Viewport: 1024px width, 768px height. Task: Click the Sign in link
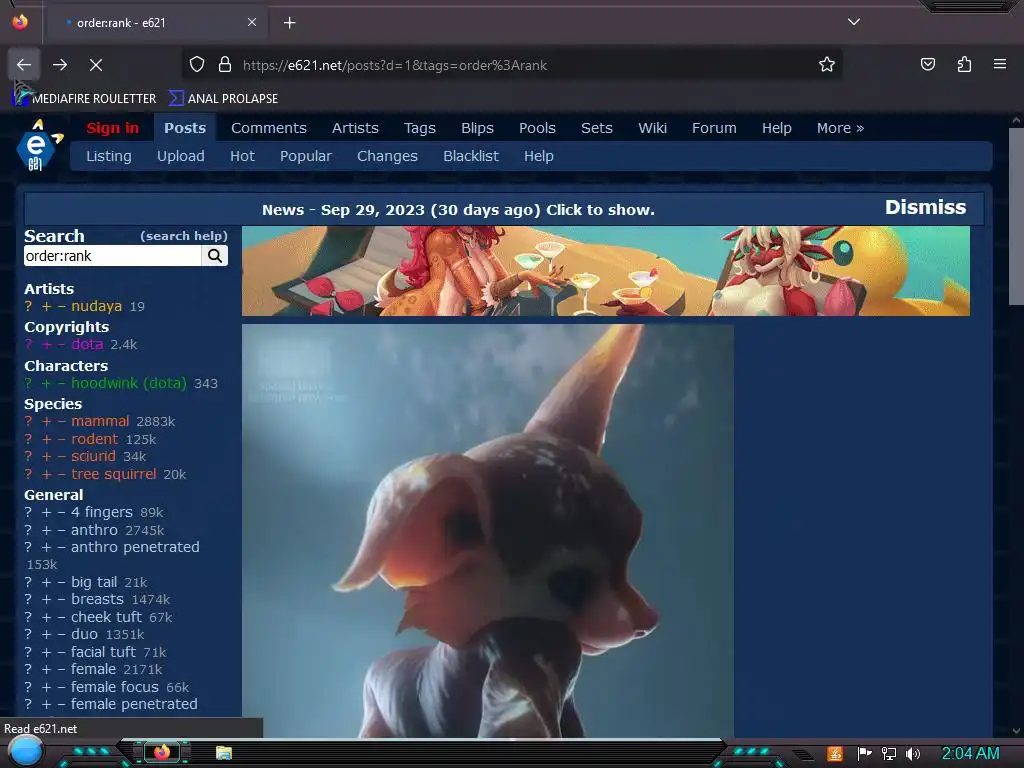tap(112, 128)
